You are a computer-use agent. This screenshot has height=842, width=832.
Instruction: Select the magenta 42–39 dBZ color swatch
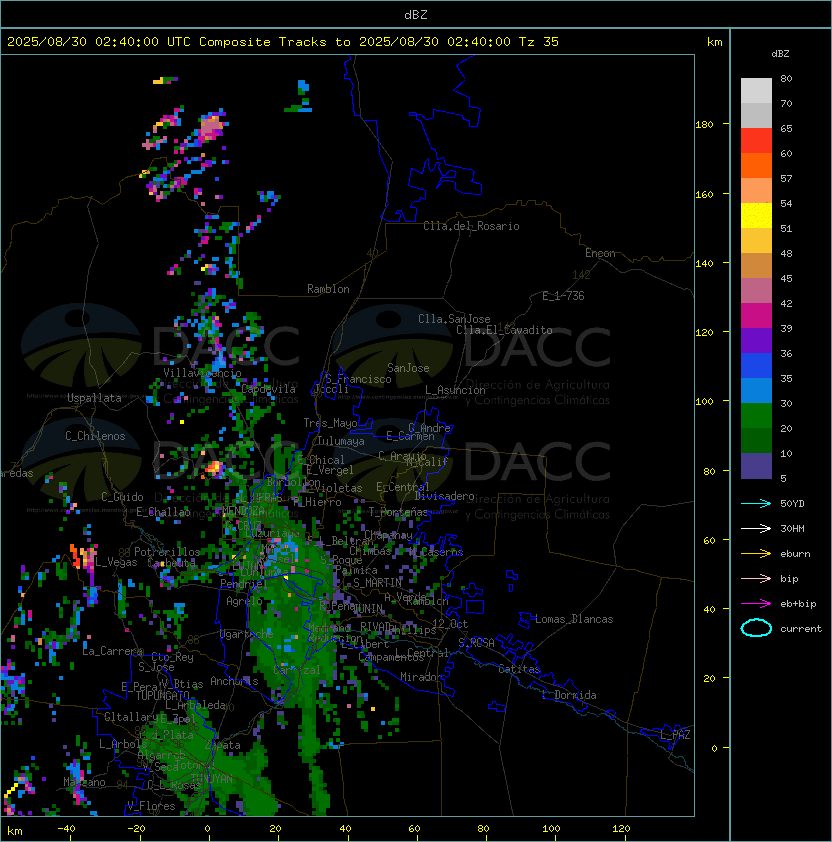point(756,316)
